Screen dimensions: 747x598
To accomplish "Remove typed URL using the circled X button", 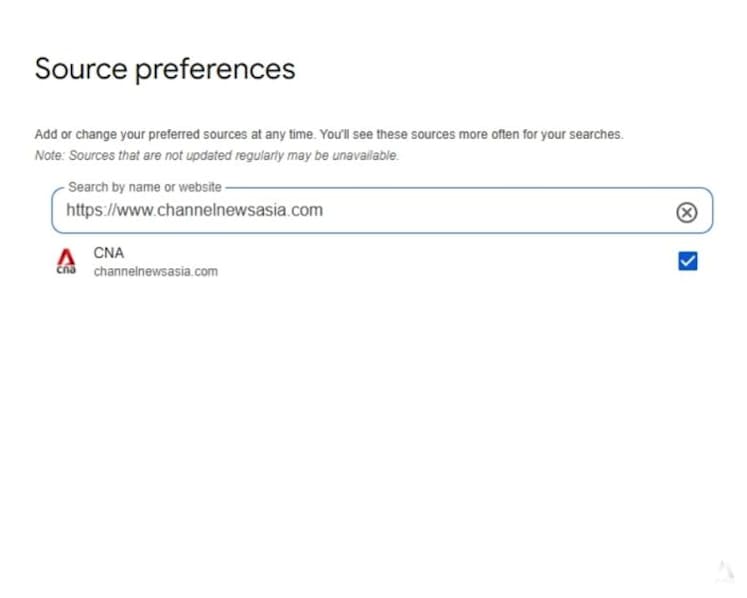I will tap(686, 212).
